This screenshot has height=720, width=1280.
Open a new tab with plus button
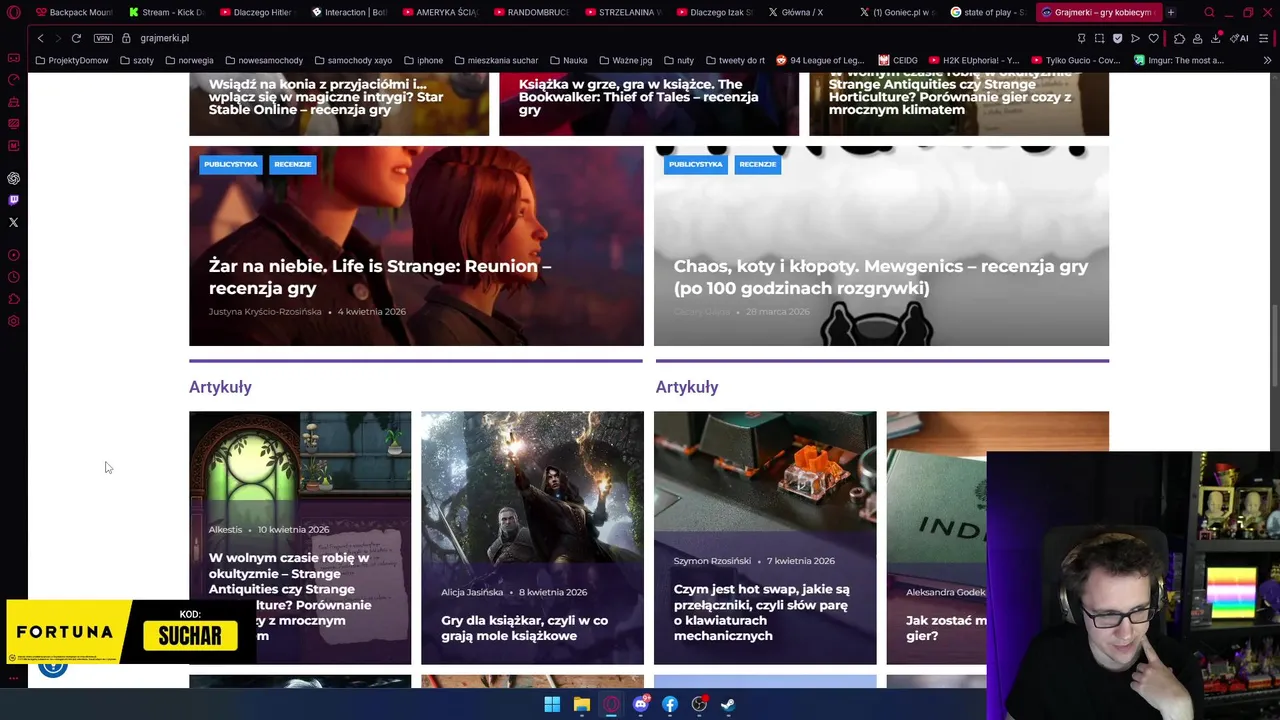click(x=1170, y=12)
